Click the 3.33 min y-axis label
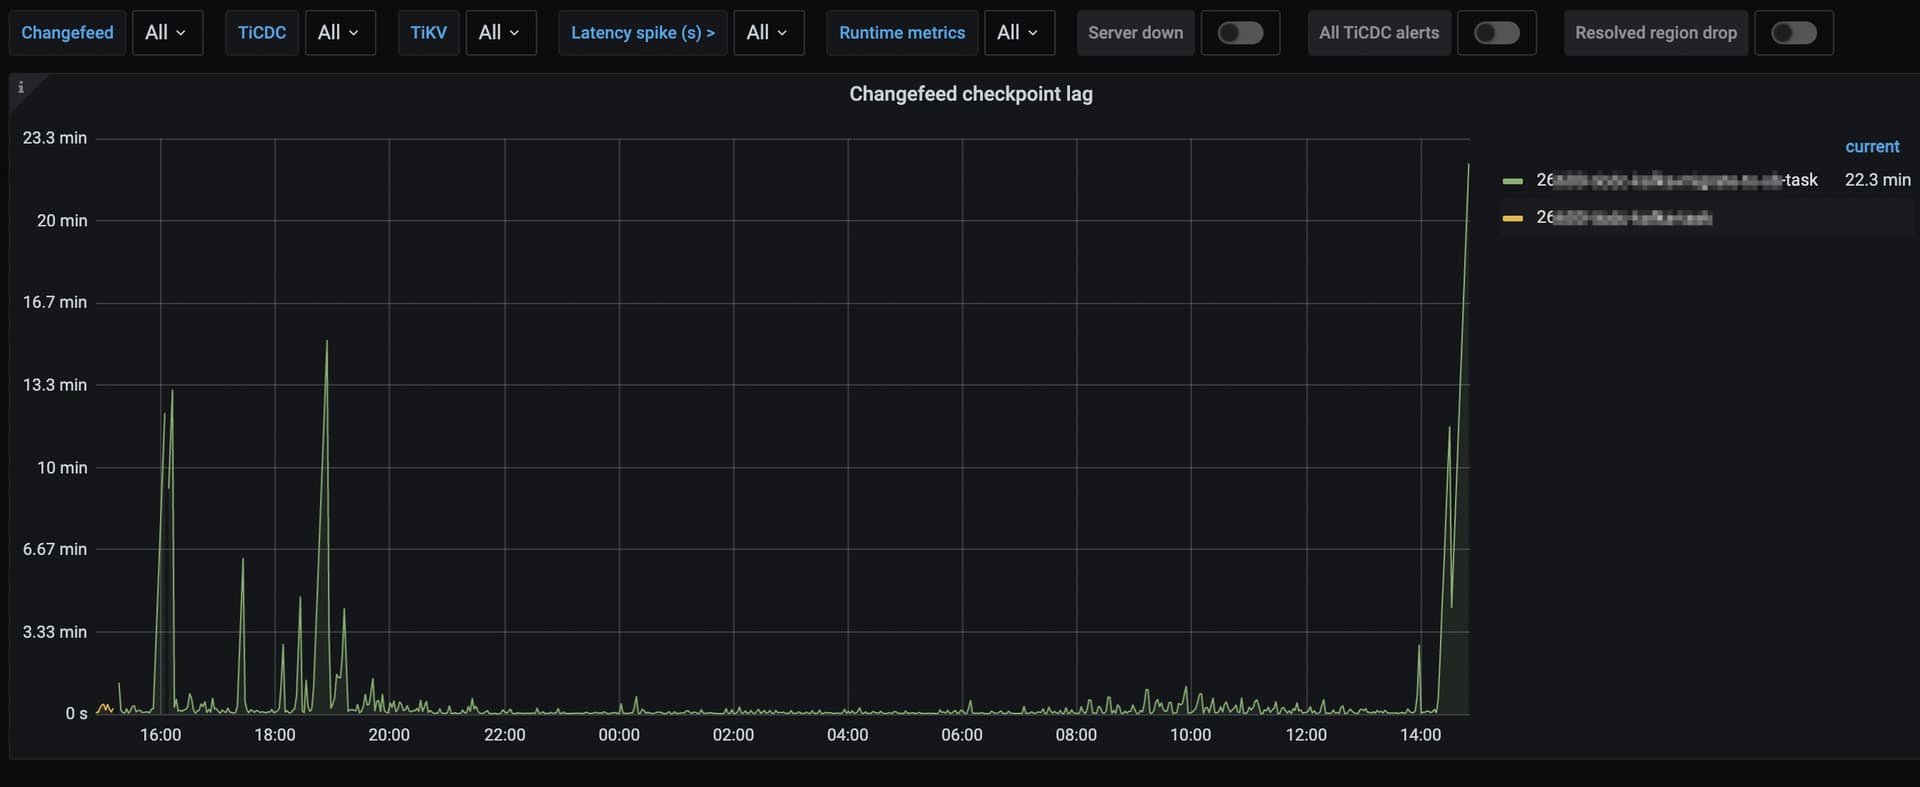 point(55,632)
